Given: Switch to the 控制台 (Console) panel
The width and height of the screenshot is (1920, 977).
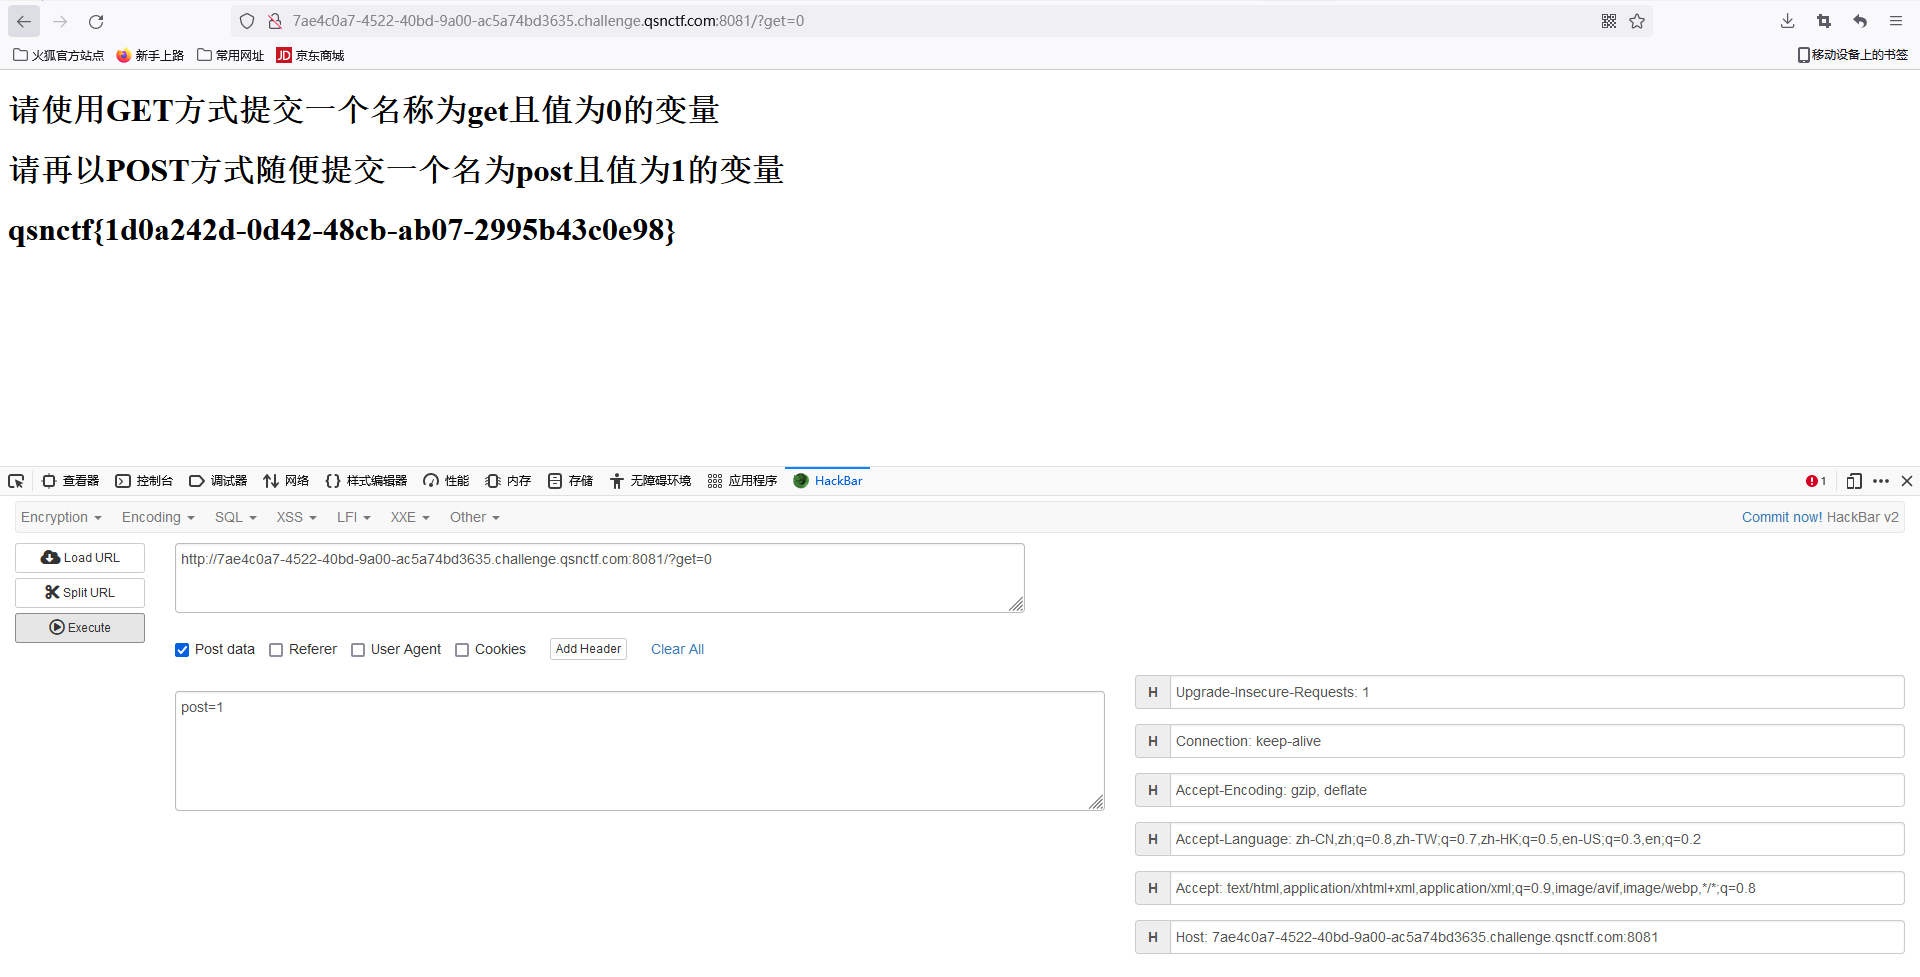Looking at the screenshot, I should pos(144,481).
